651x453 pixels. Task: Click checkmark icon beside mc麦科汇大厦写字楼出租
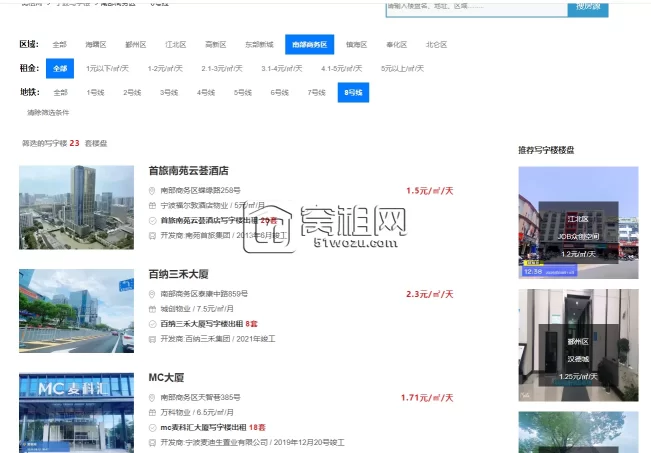pyautogui.click(x=152, y=427)
